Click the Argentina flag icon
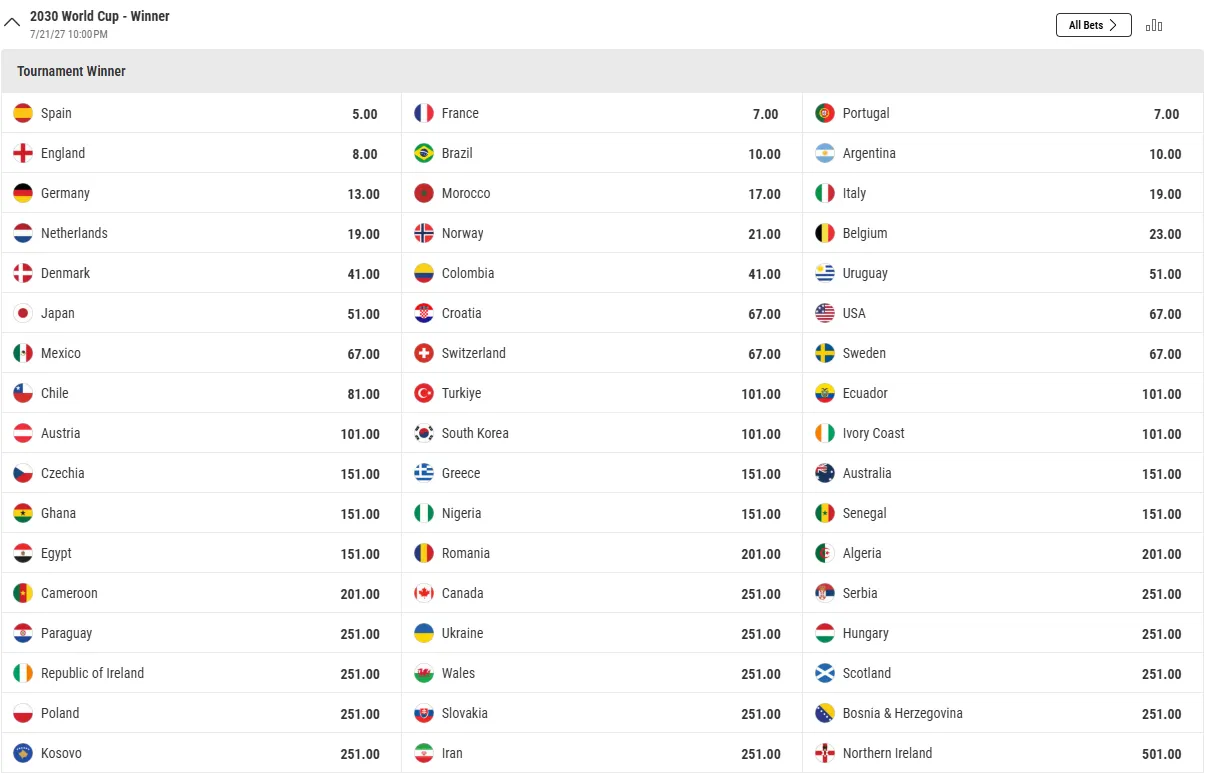The image size is (1205, 773). 825,153
